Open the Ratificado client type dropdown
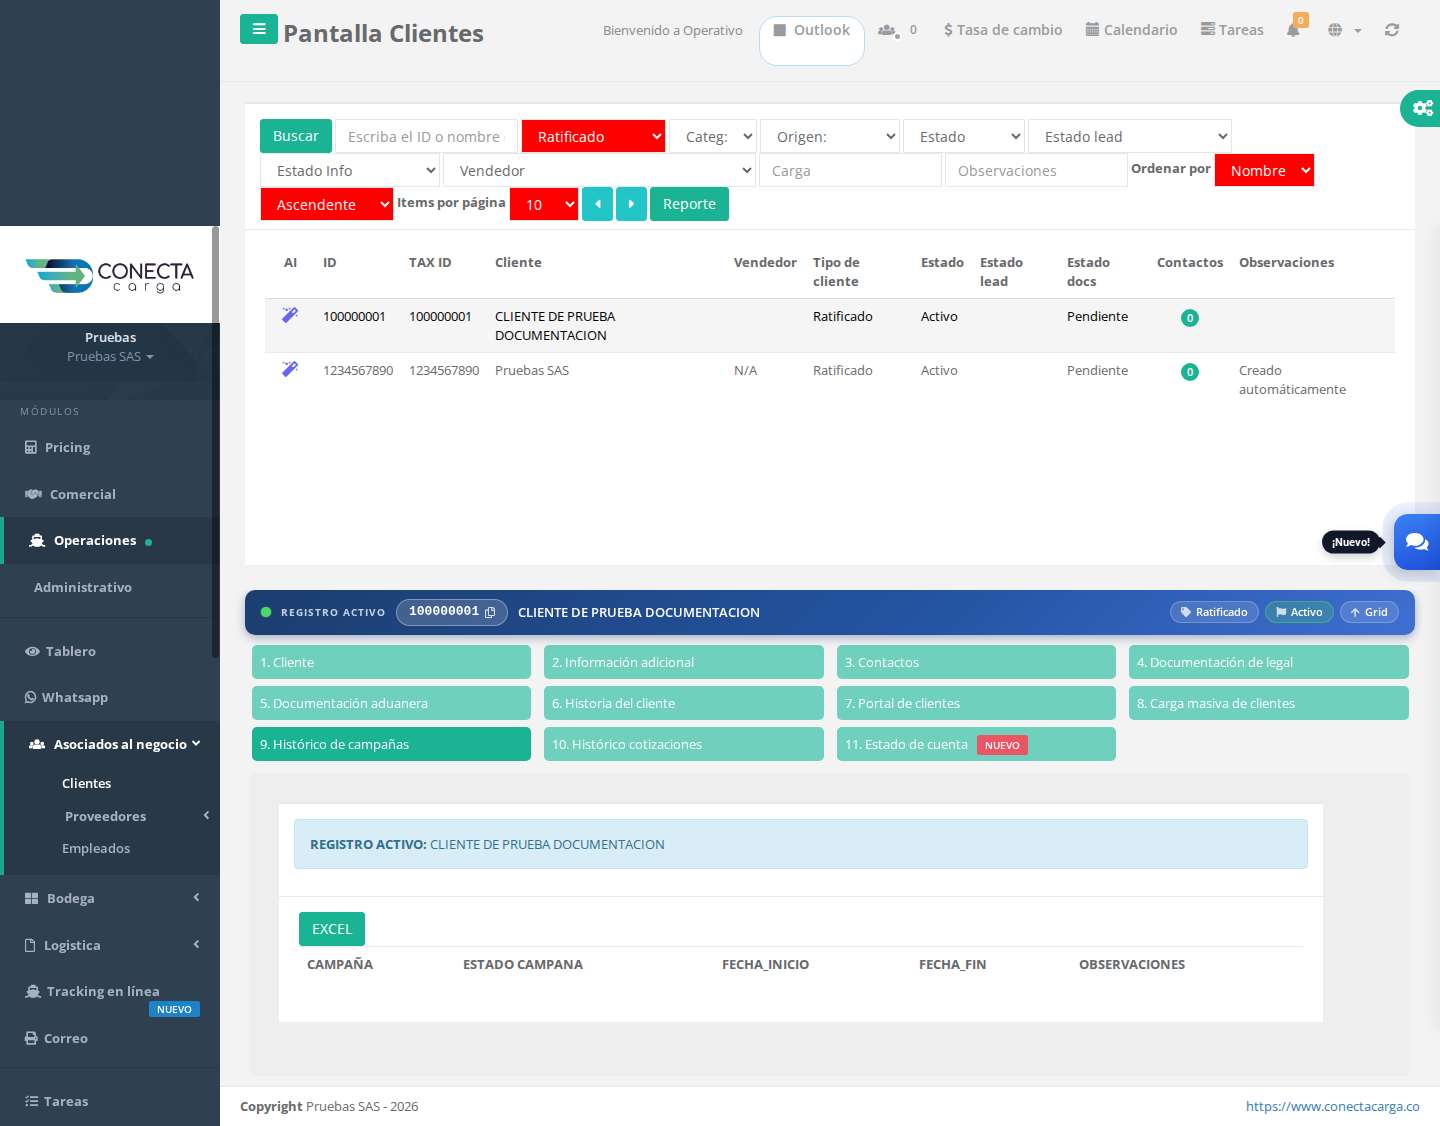 (x=593, y=137)
